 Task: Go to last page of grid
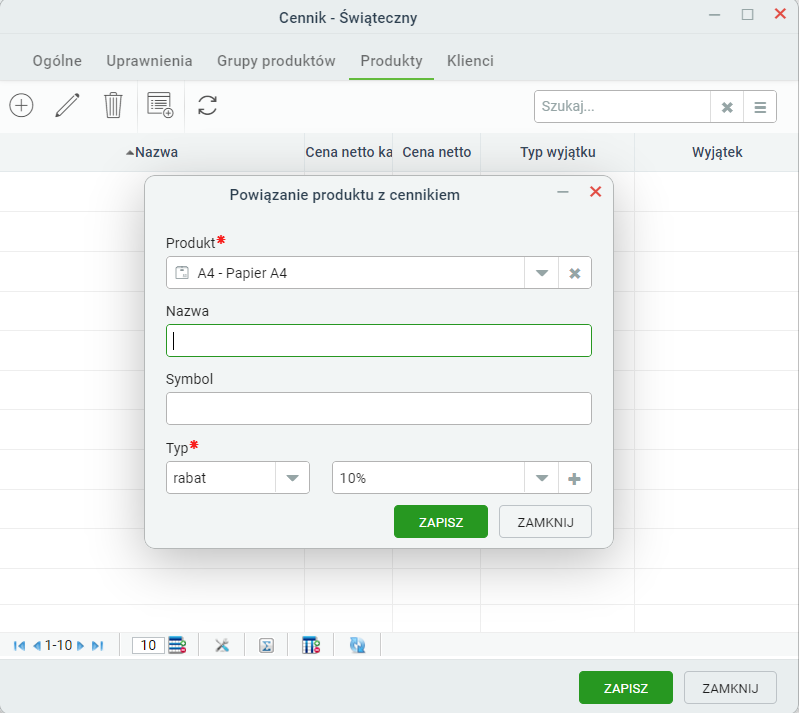97,646
